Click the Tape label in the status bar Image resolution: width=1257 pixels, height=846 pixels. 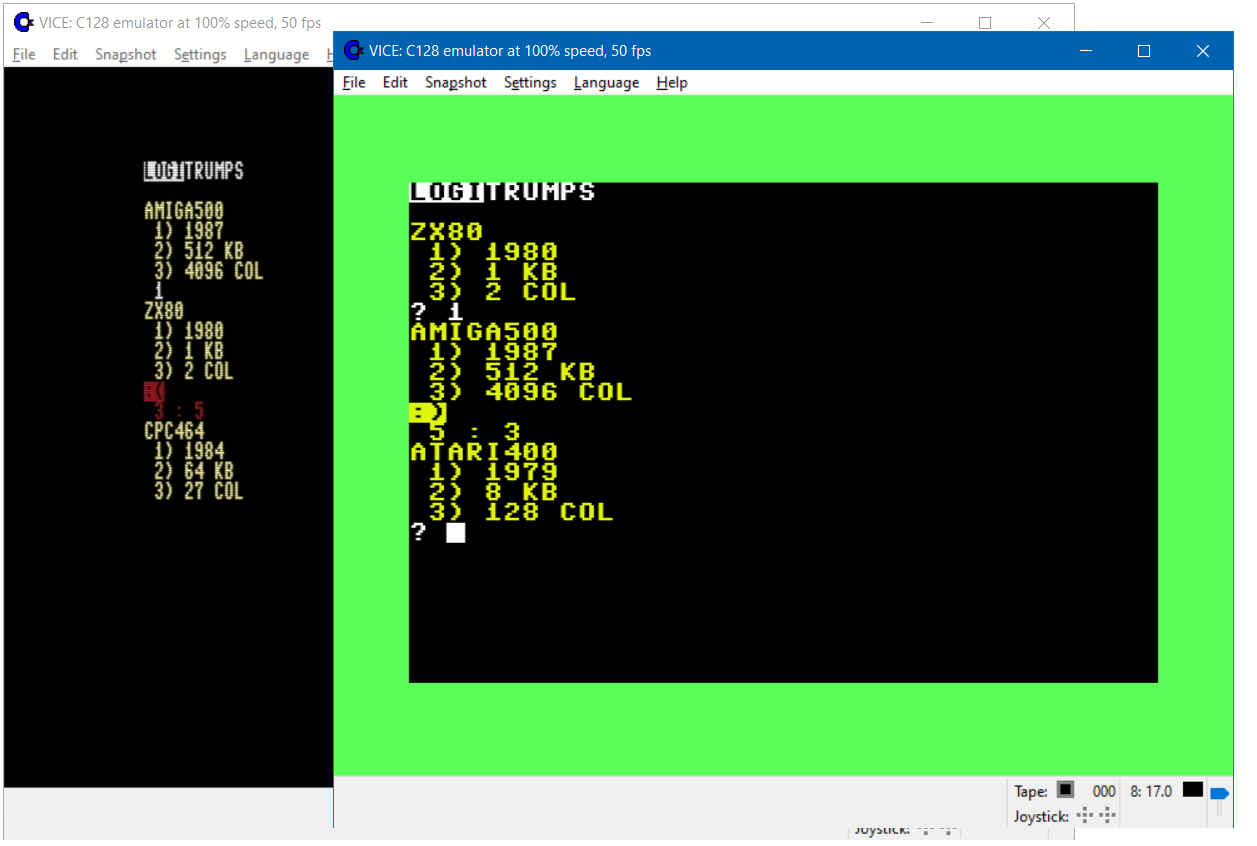[1031, 791]
